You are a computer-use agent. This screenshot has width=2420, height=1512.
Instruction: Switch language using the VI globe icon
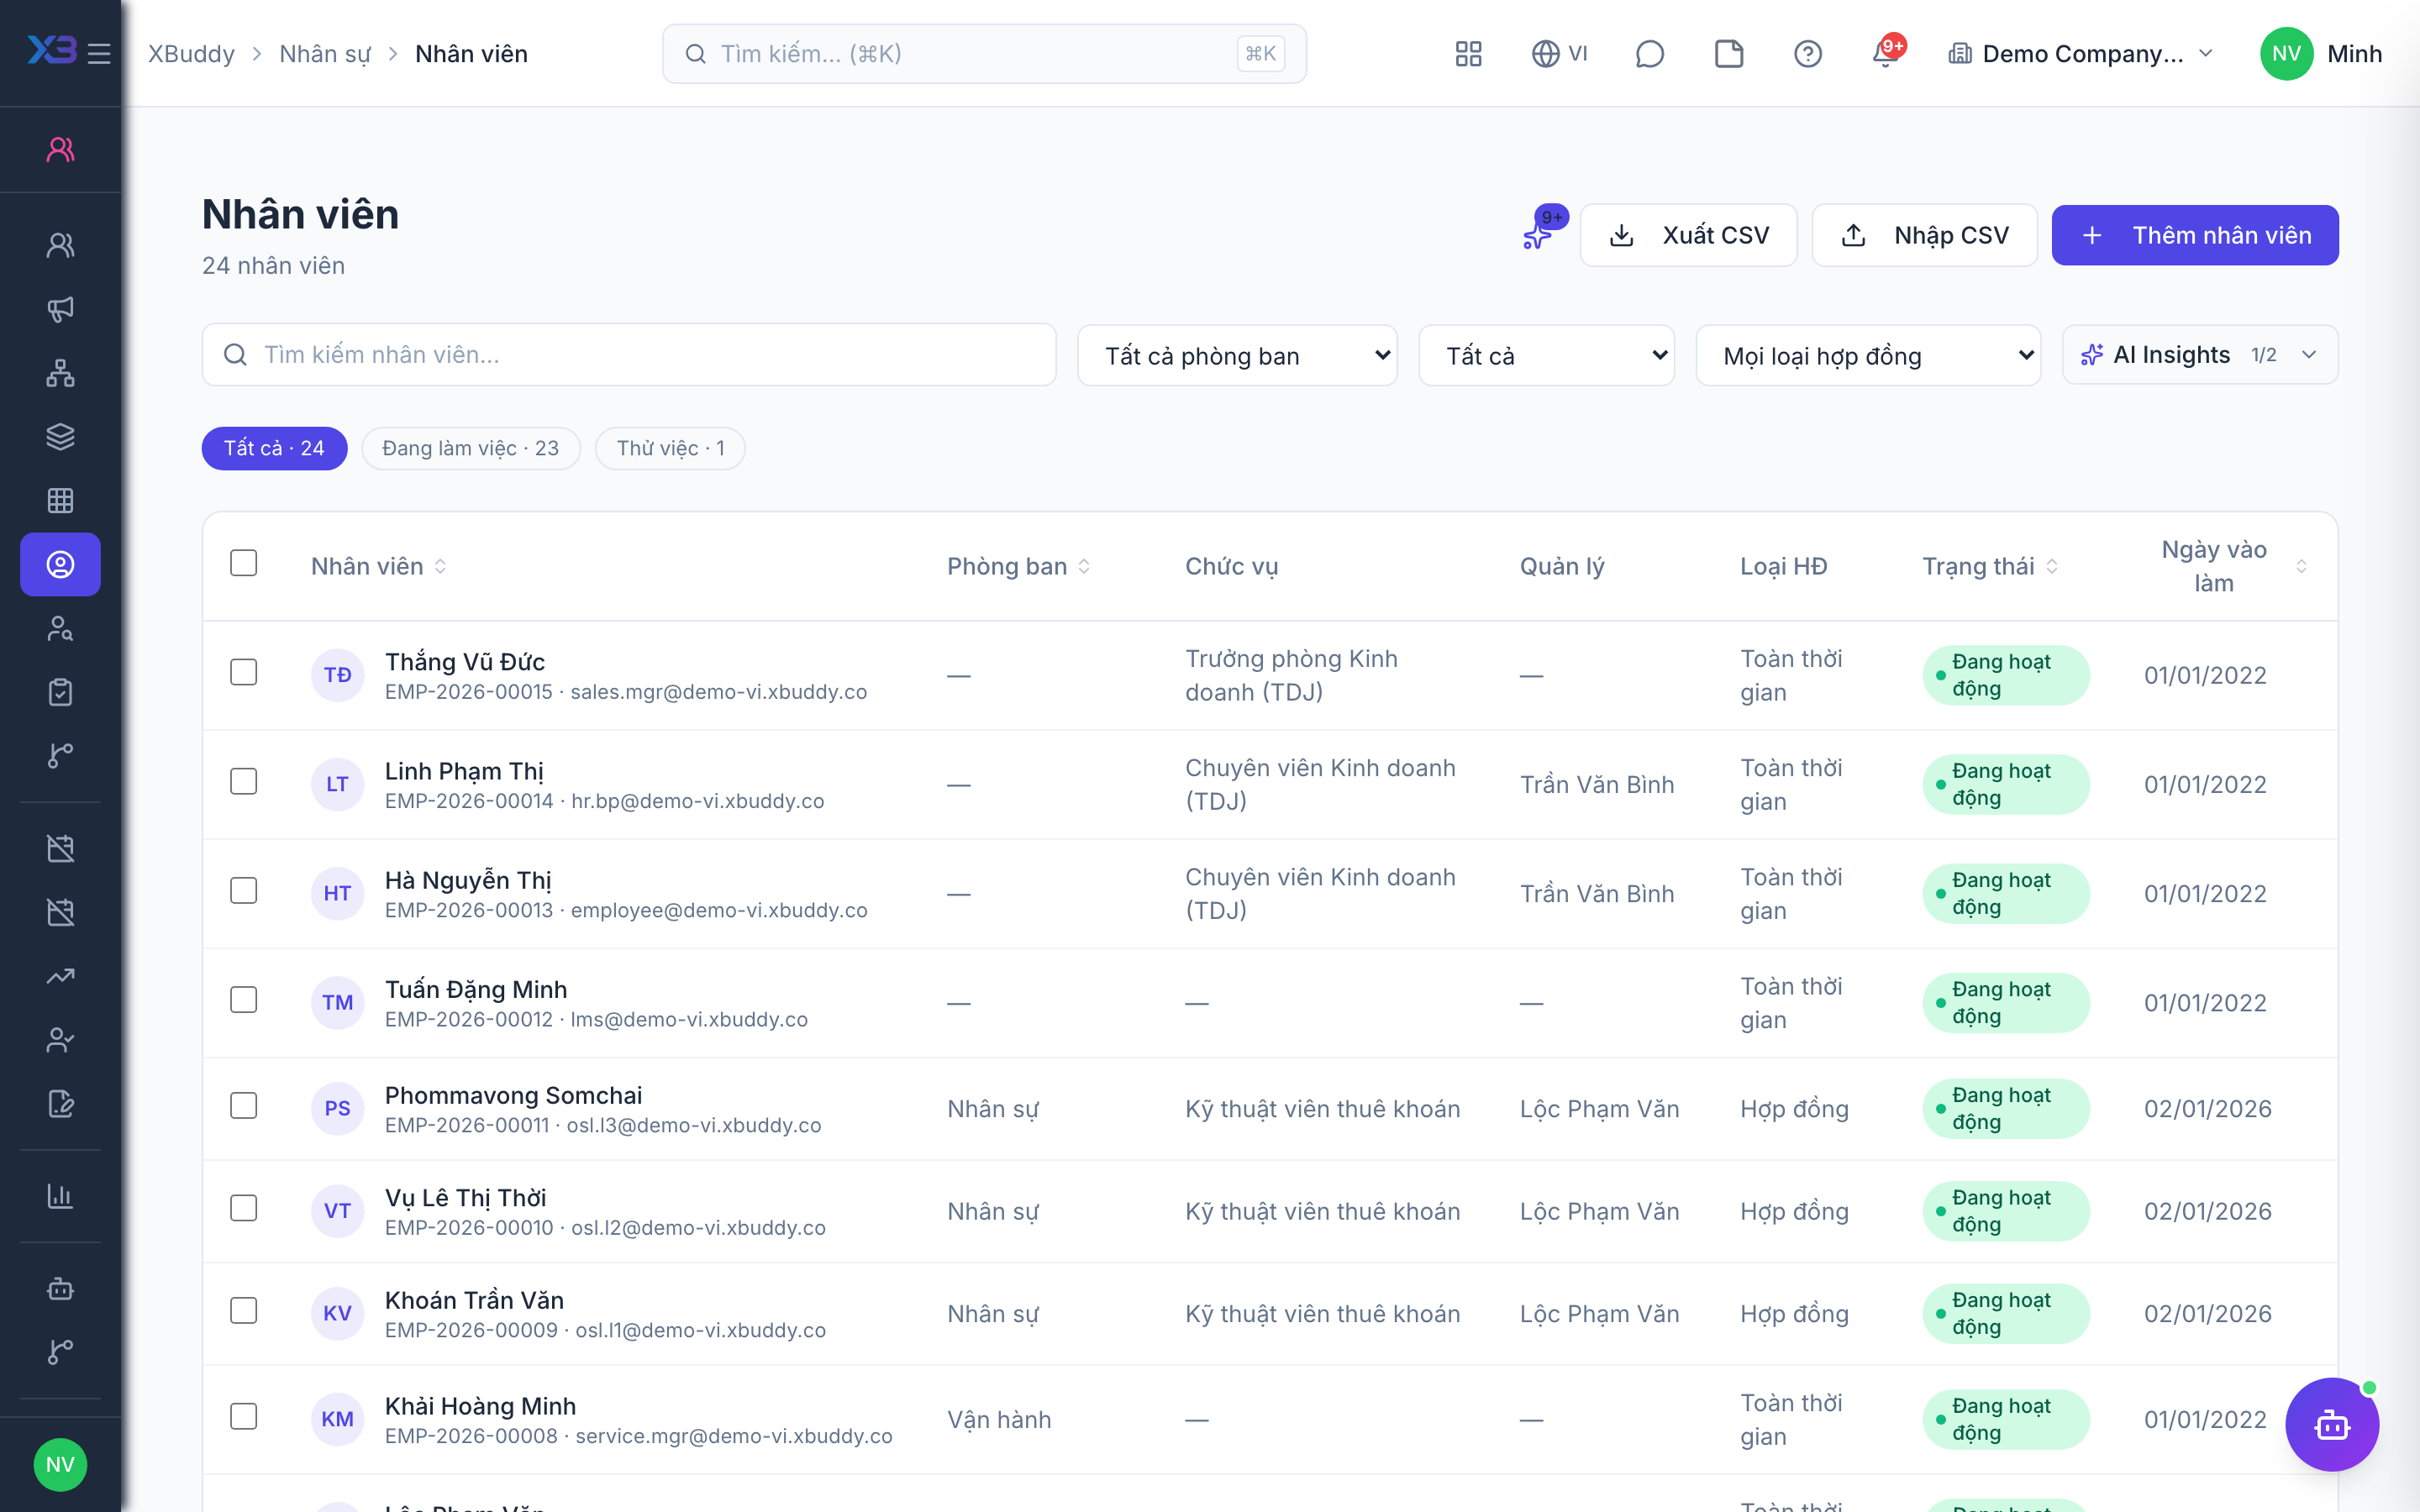point(1559,54)
